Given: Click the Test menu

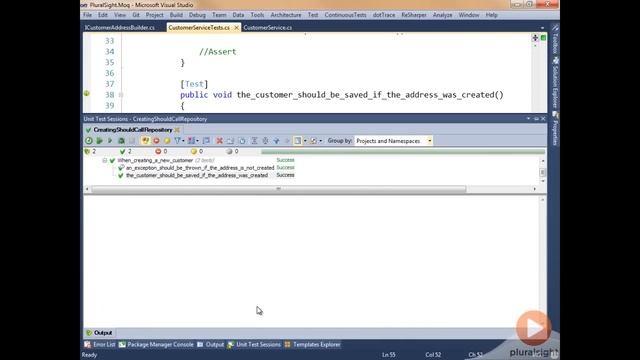Looking at the screenshot, I should pyautogui.click(x=313, y=15).
